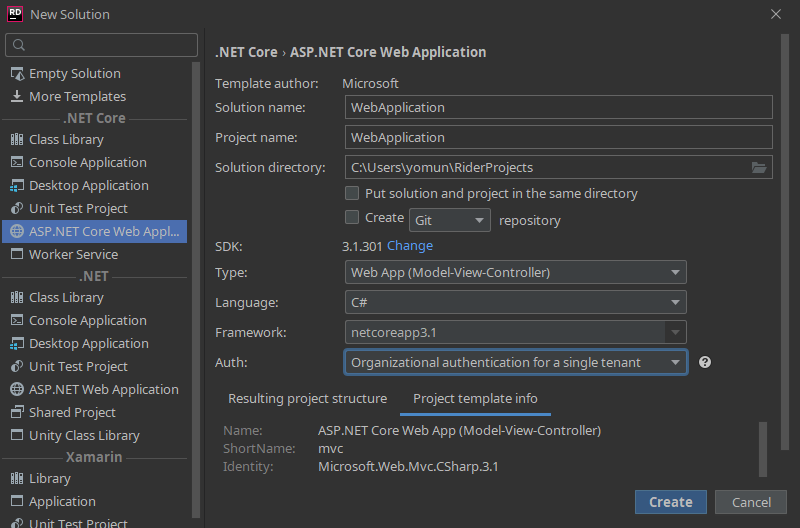The width and height of the screenshot is (800, 528).
Task: Click the template list vertical scrollbar
Action: click(196, 290)
